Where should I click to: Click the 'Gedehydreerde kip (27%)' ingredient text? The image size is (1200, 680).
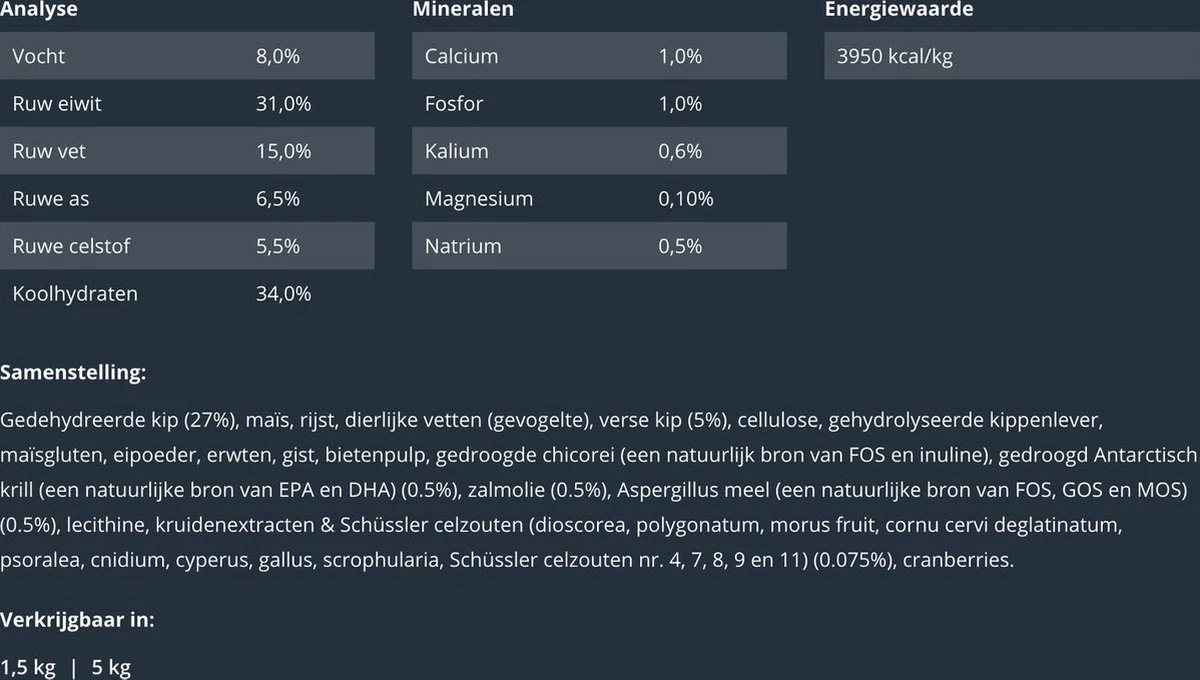point(119,418)
